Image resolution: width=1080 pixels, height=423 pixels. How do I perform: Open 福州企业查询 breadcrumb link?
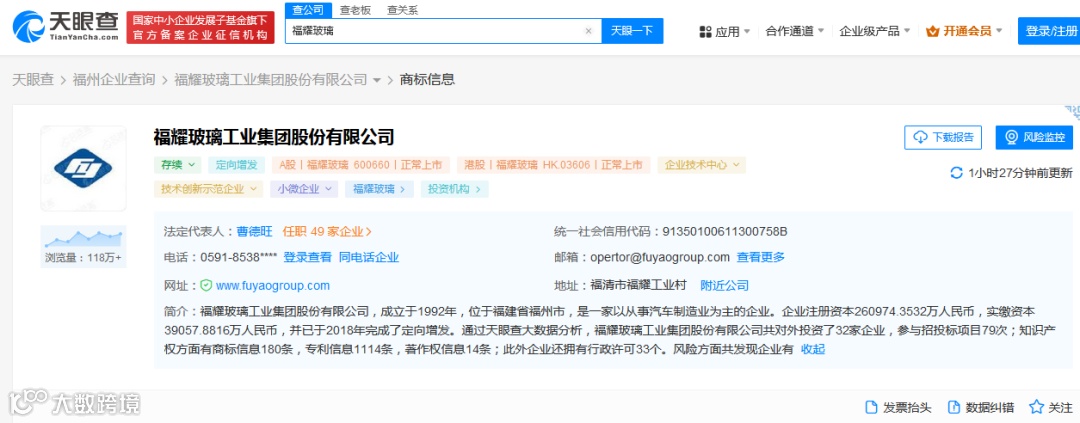[114, 79]
